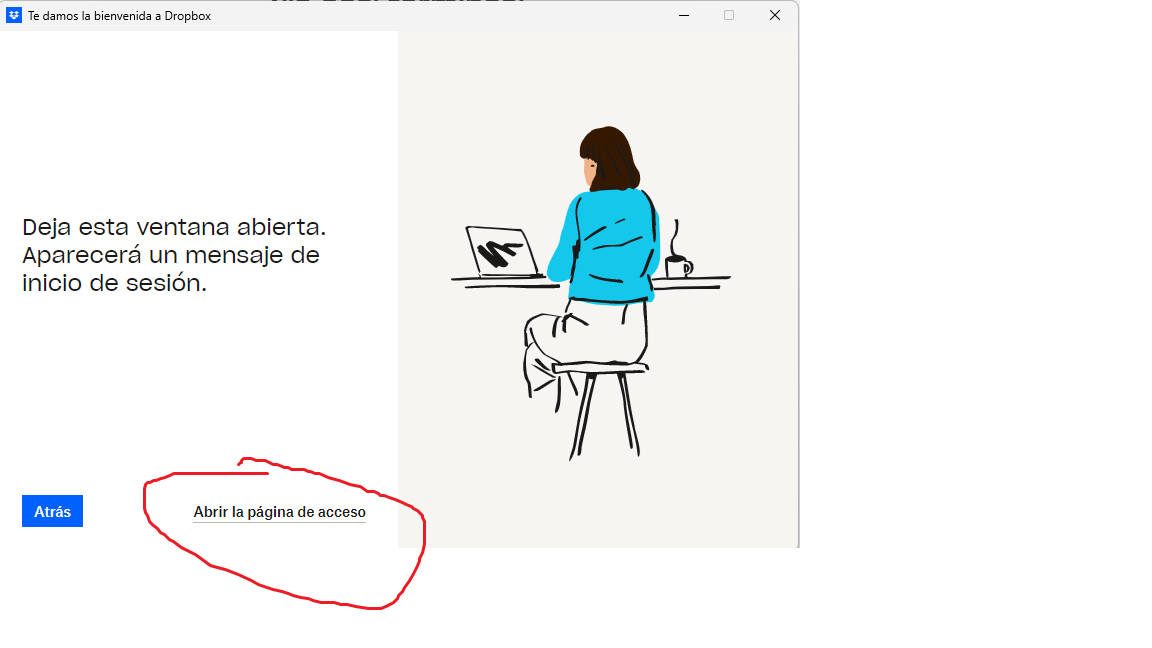
Task: Click the 'Deja esta ventana abierta.' heading line
Action: (x=174, y=226)
